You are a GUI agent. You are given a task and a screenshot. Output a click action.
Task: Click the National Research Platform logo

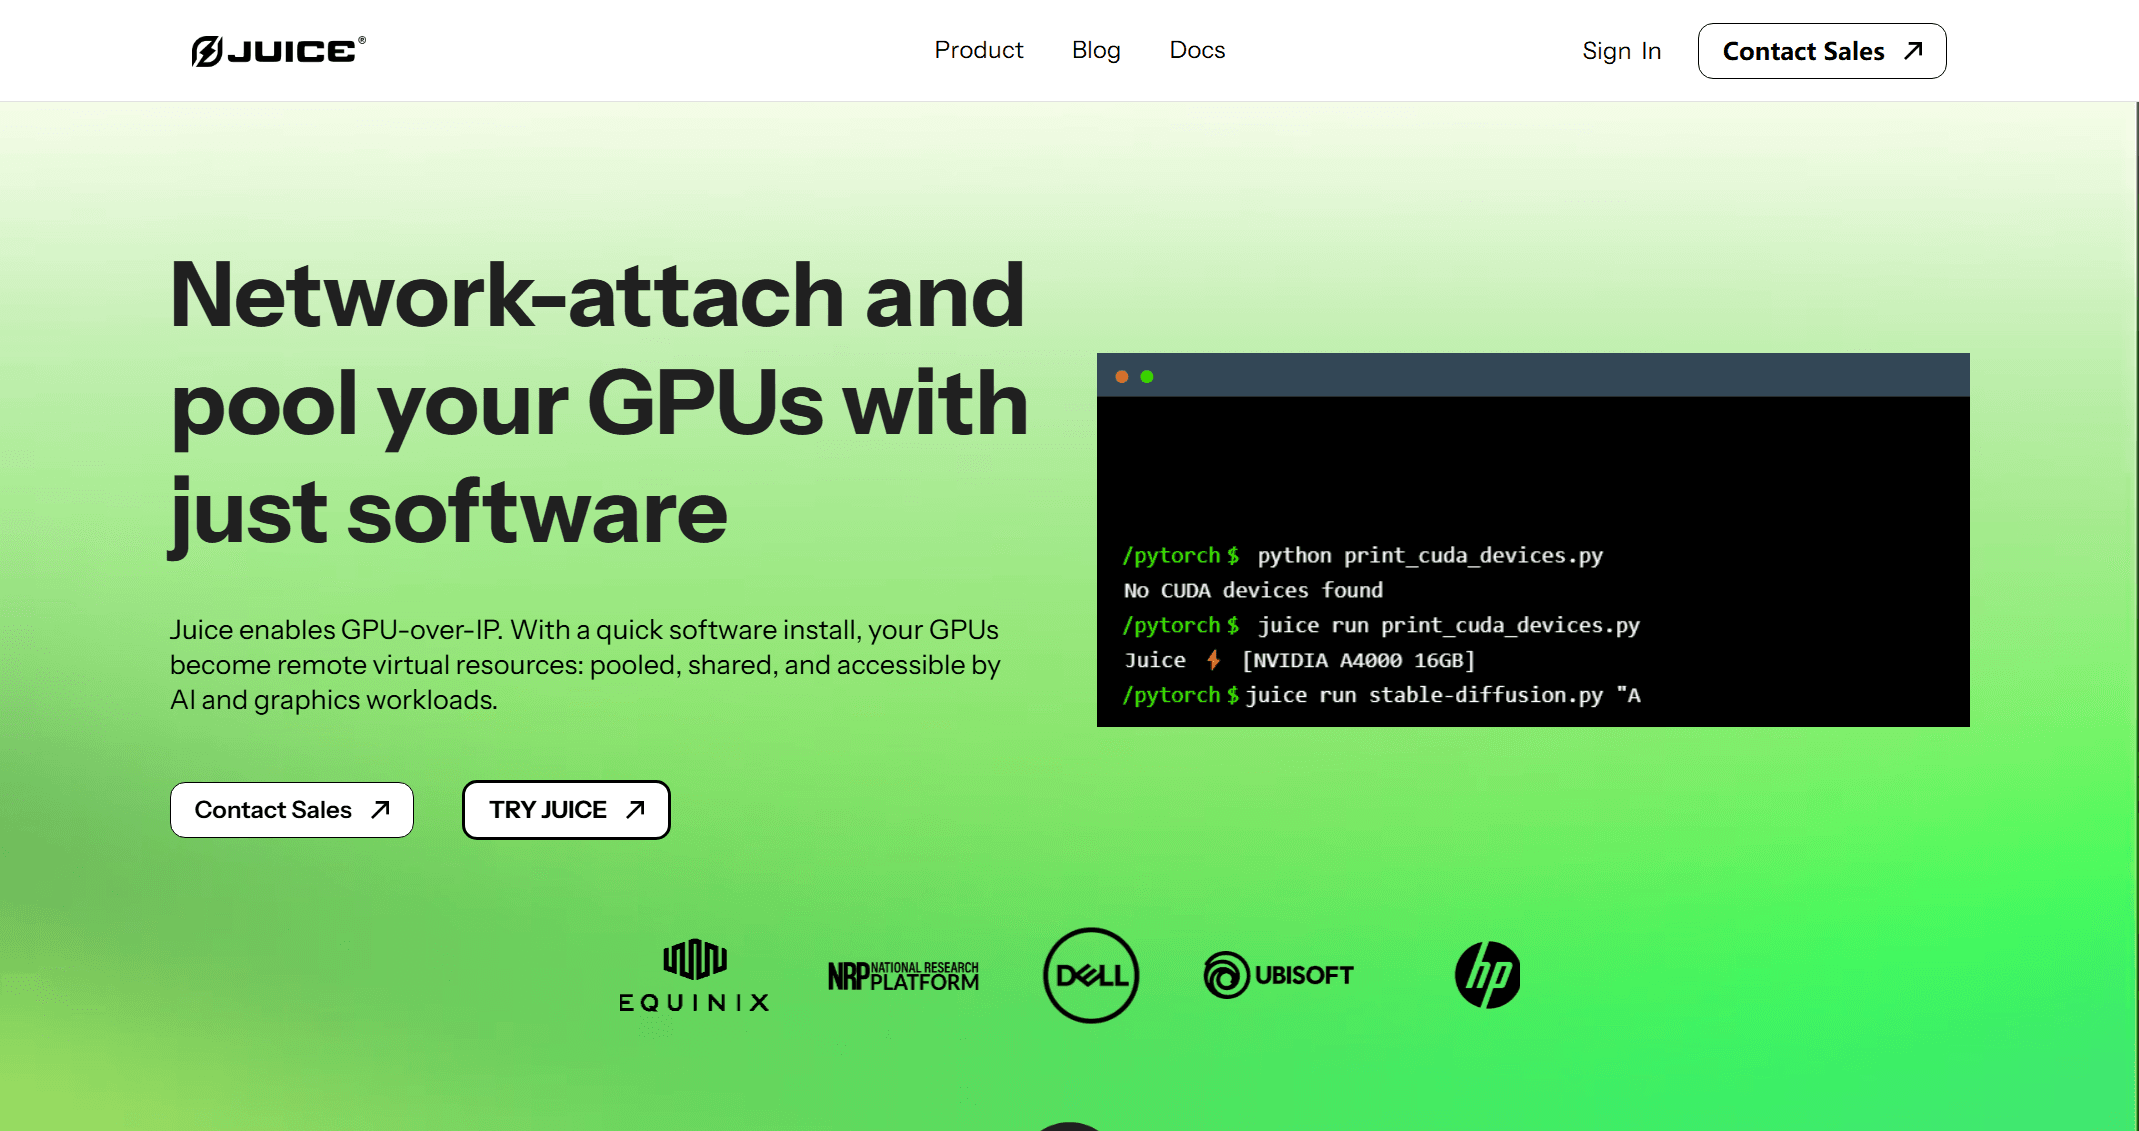coord(903,975)
